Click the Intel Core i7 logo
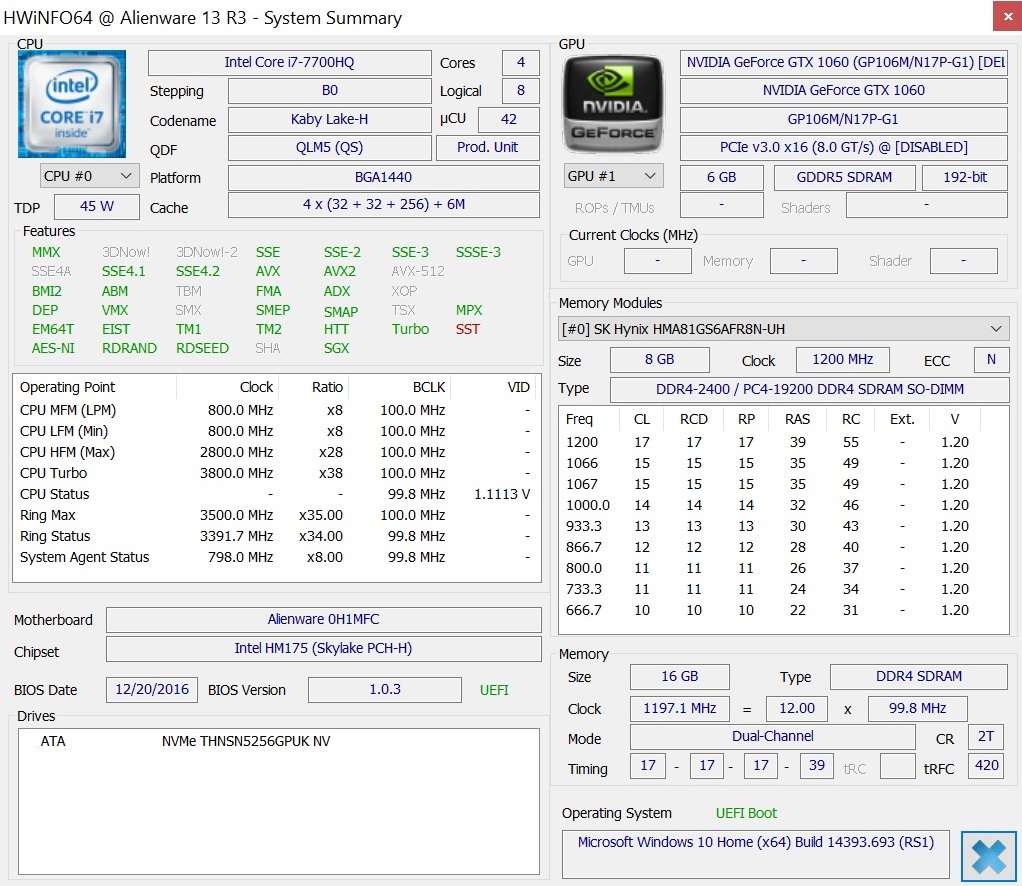1022x886 pixels. coord(72,103)
